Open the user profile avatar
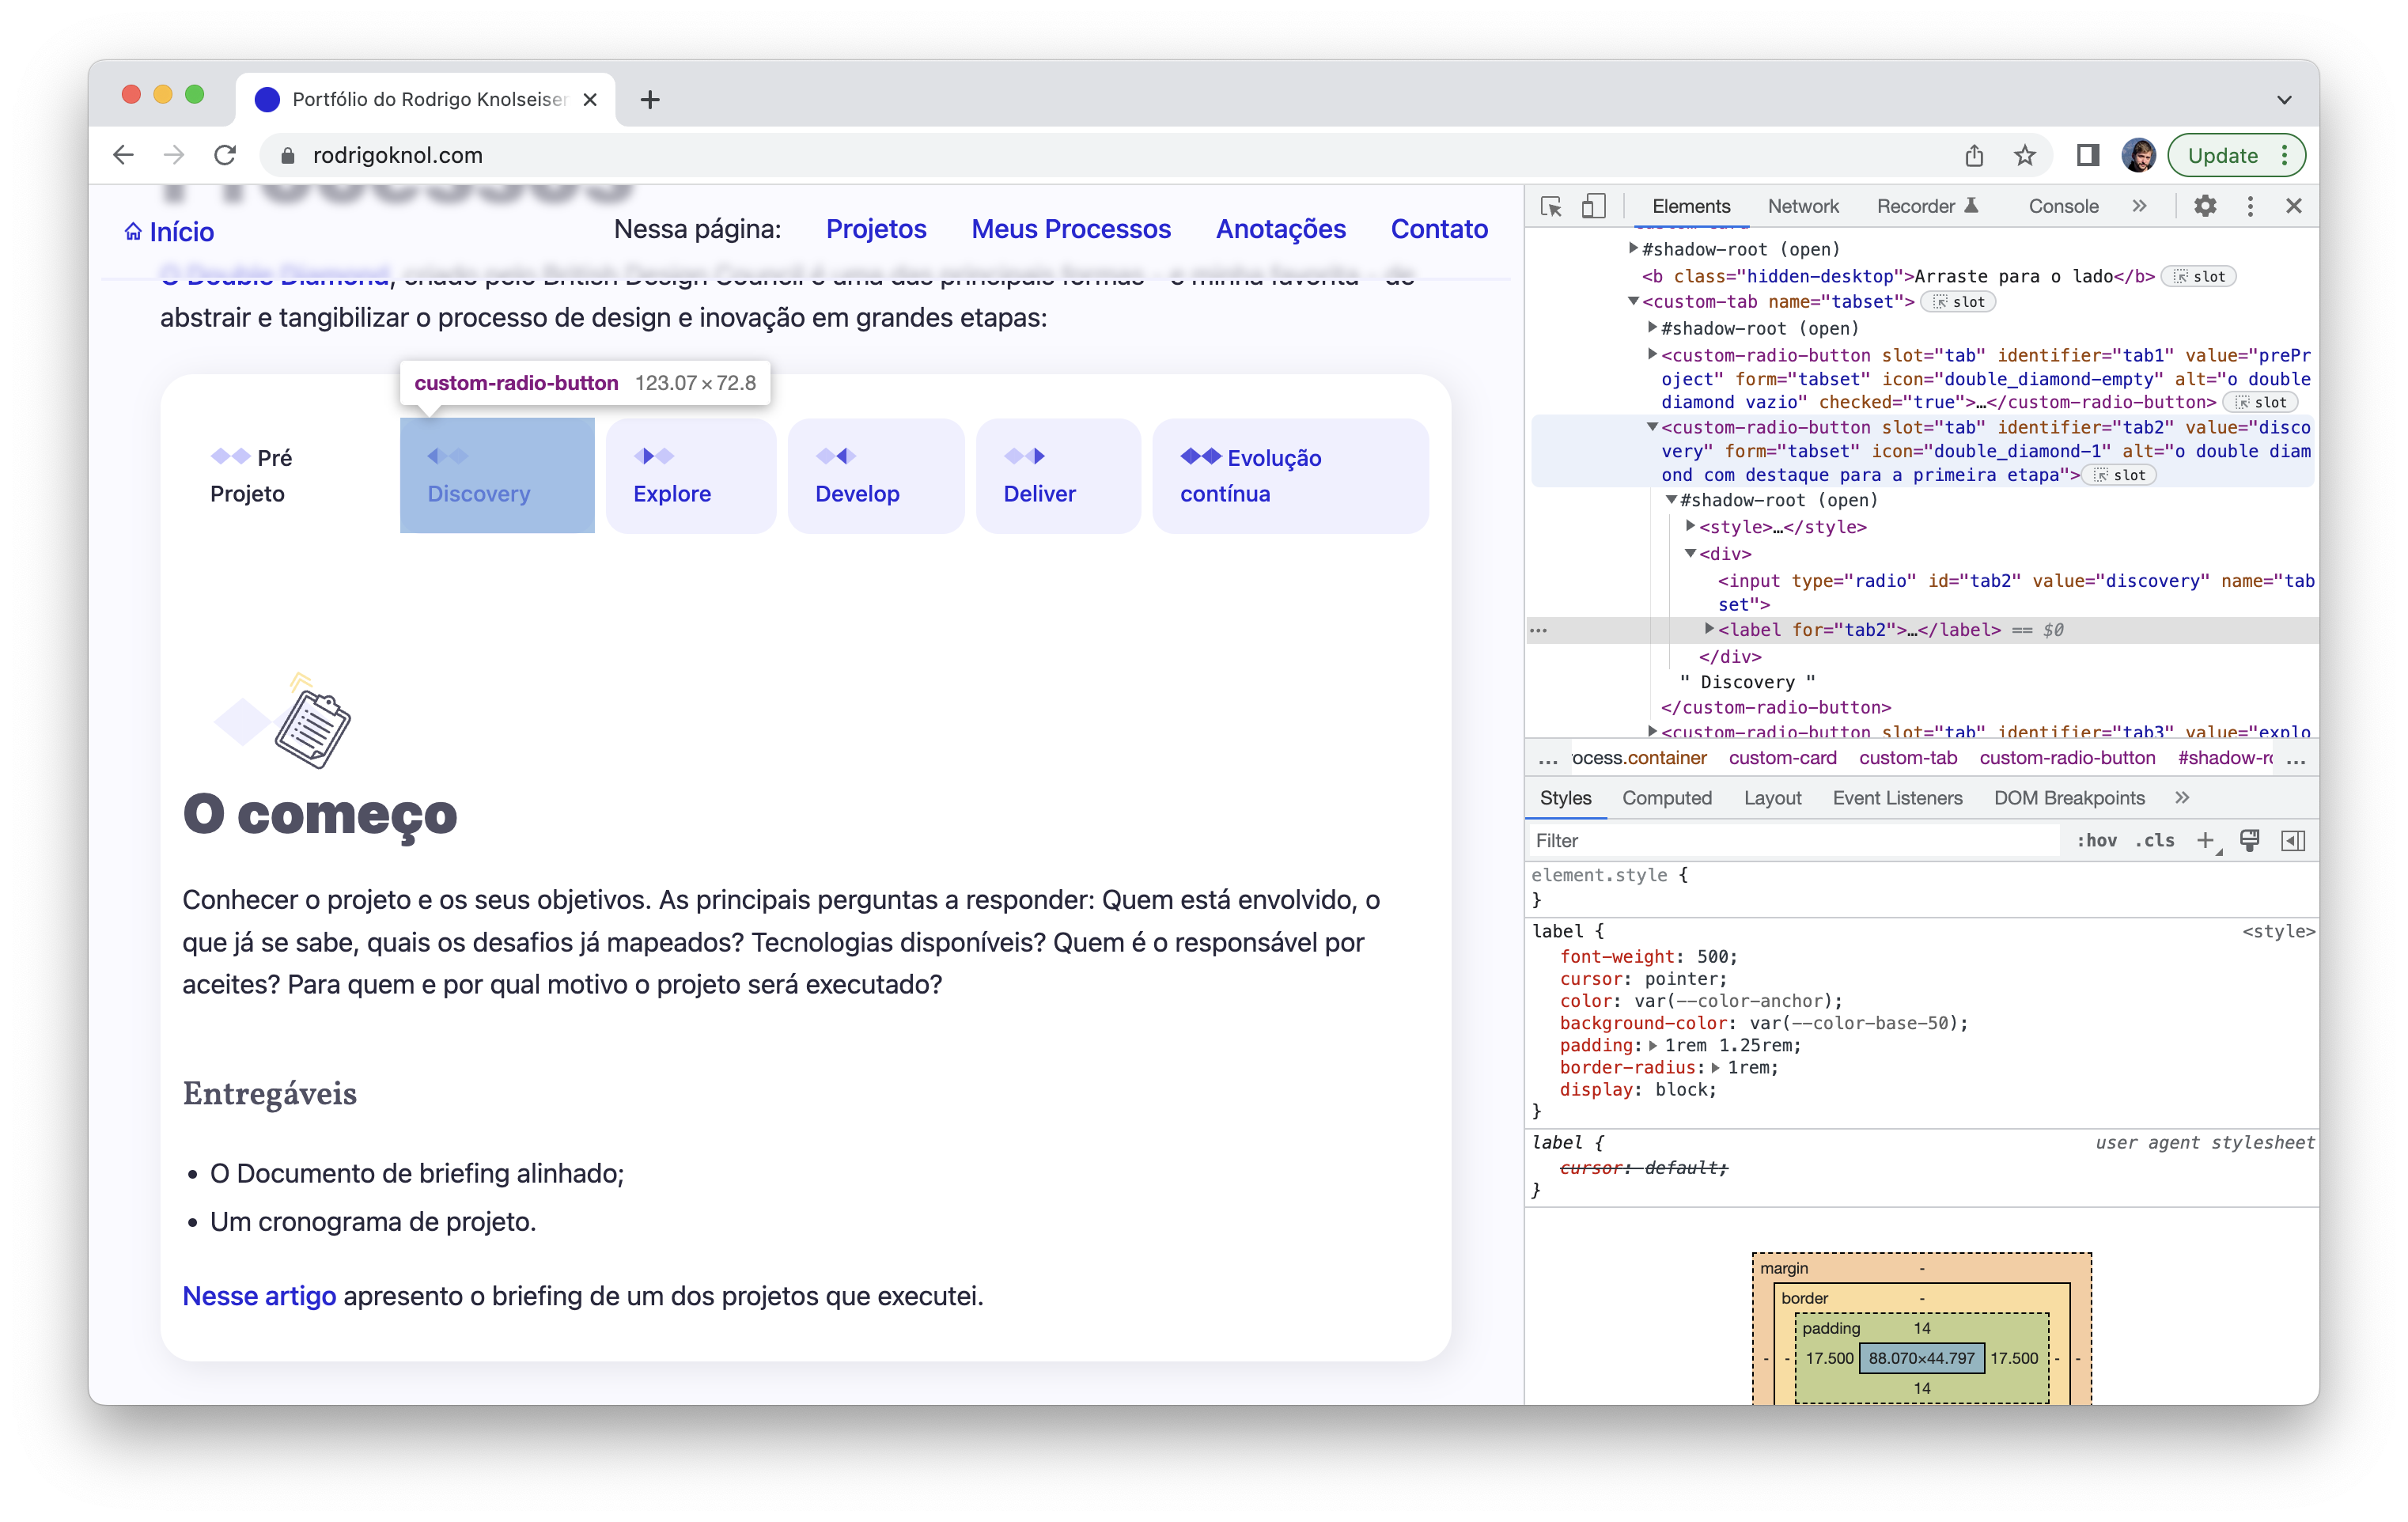 click(2138, 155)
